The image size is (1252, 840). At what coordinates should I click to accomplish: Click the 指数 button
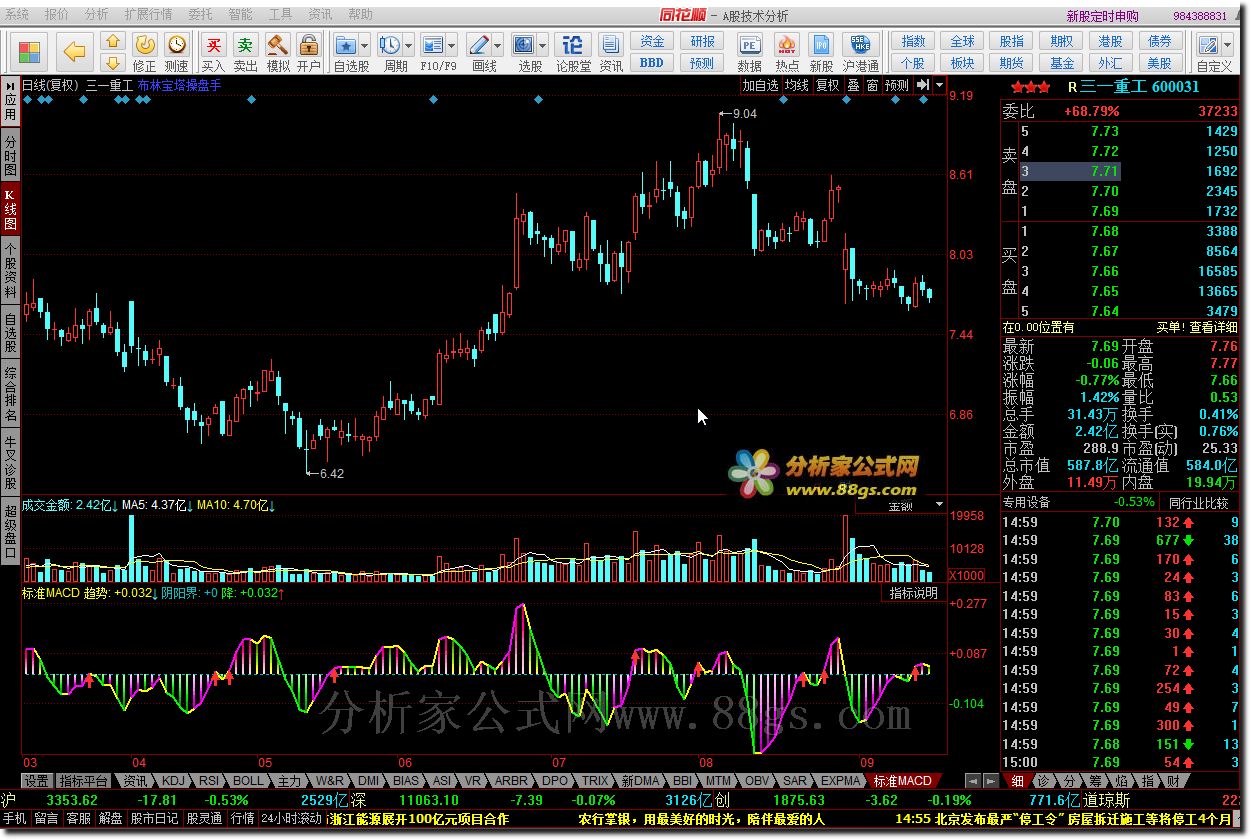pyautogui.click(x=913, y=42)
